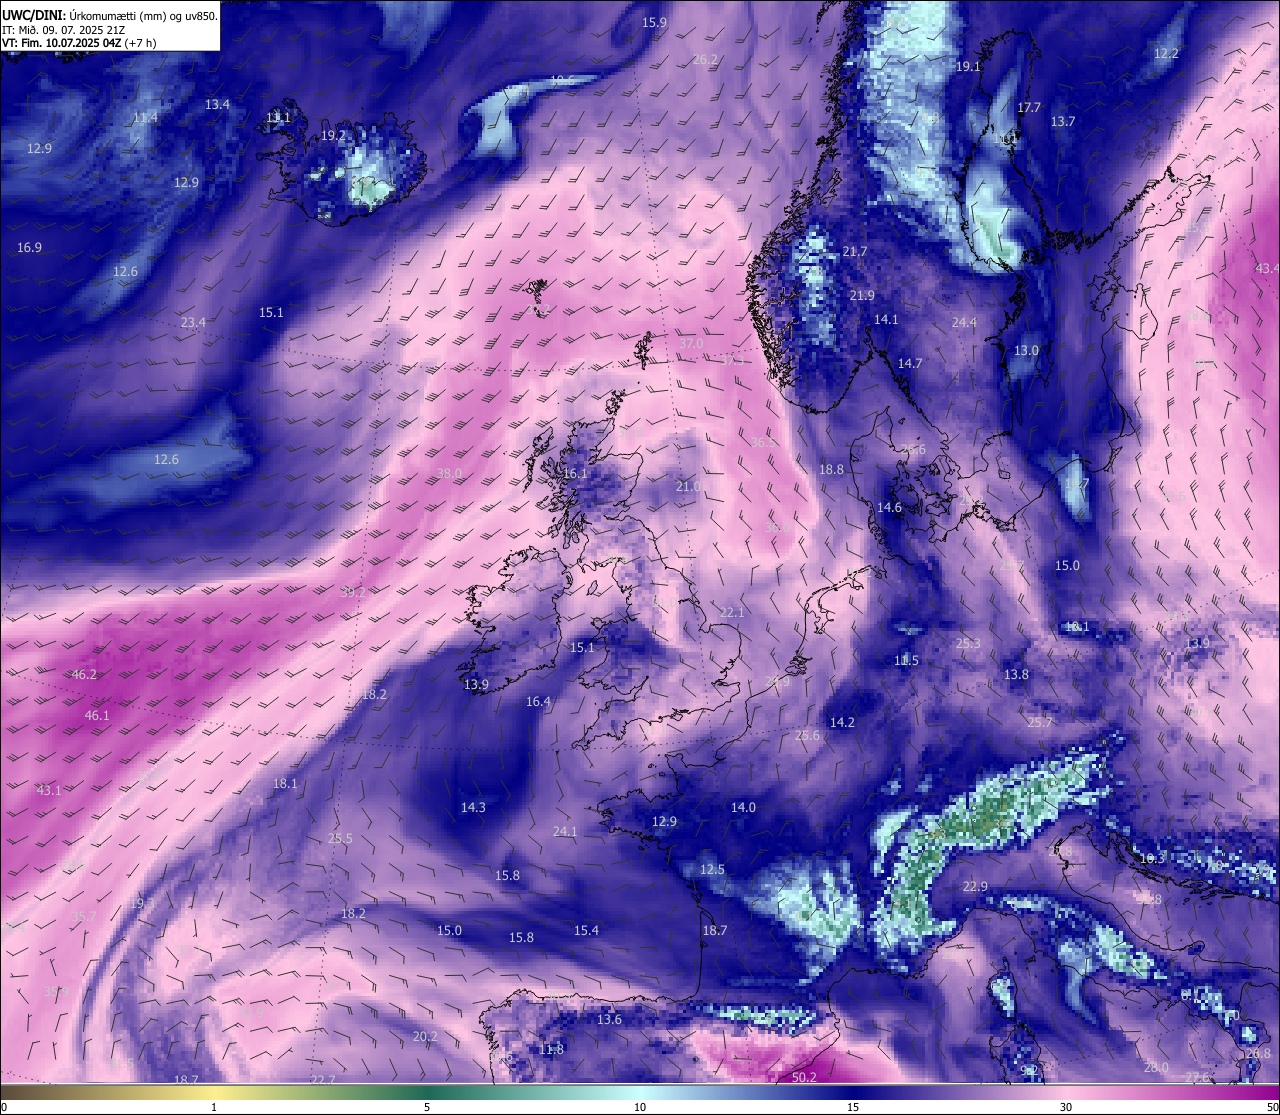Viewport: 1280px width, 1115px height.
Task: Click the 26.2 value north of Norway coast
Action: 705,59
